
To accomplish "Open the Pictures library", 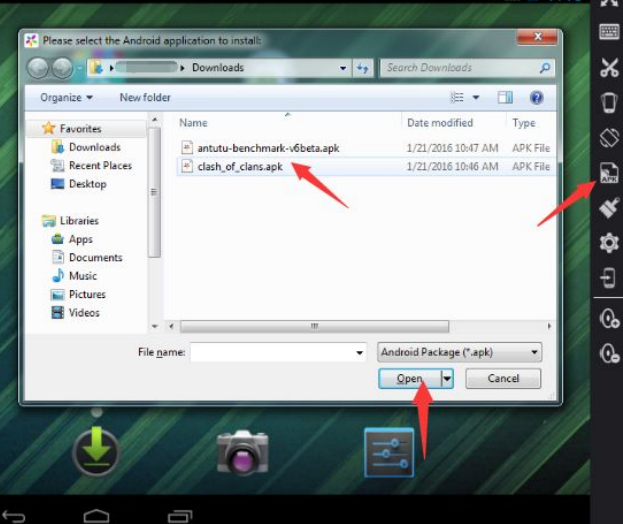I will click(87, 294).
